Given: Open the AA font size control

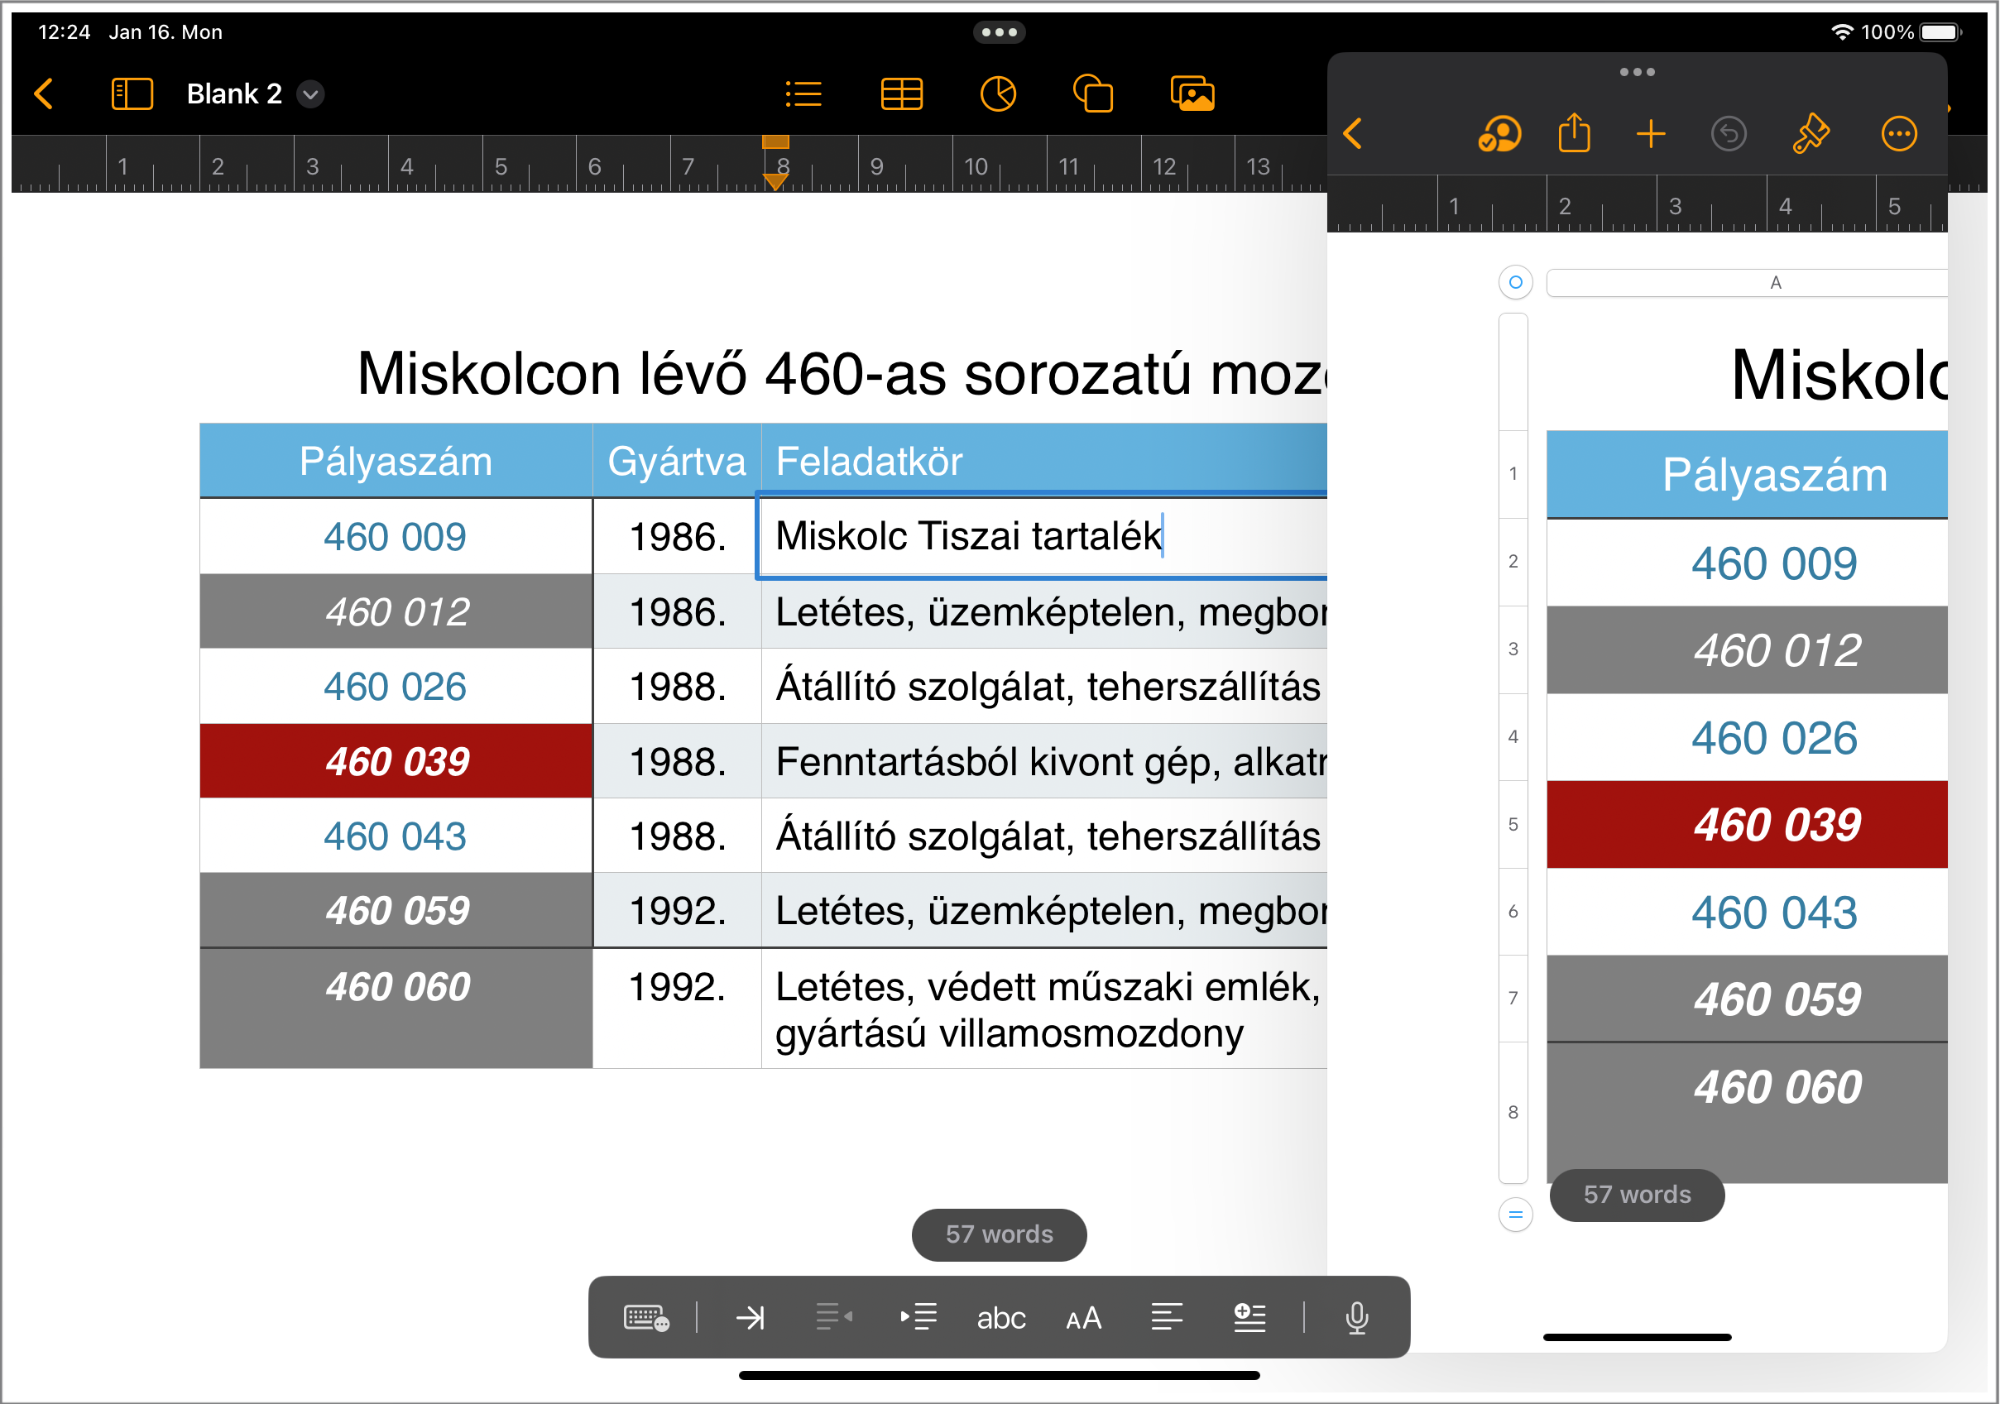Looking at the screenshot, I should [1084, 1318].
